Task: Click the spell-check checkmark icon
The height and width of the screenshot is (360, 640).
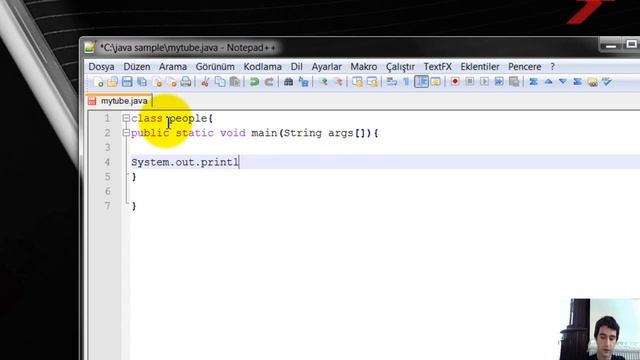Action: (607, 82)
